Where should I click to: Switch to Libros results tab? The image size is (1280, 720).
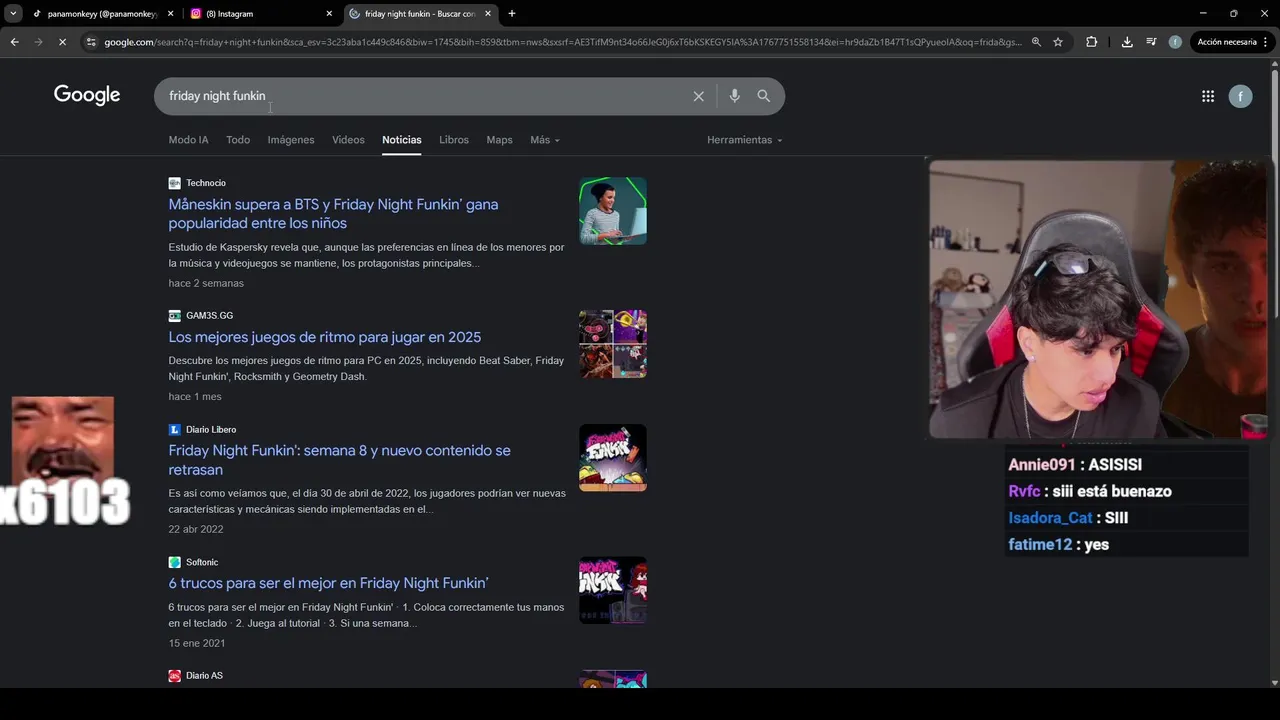454,140
